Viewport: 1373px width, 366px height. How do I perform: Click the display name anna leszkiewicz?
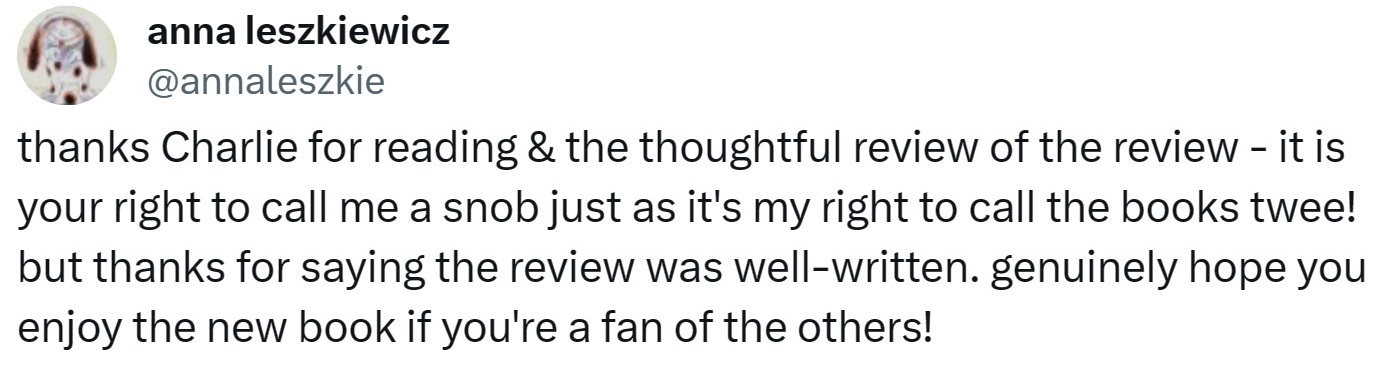(298, 35)
